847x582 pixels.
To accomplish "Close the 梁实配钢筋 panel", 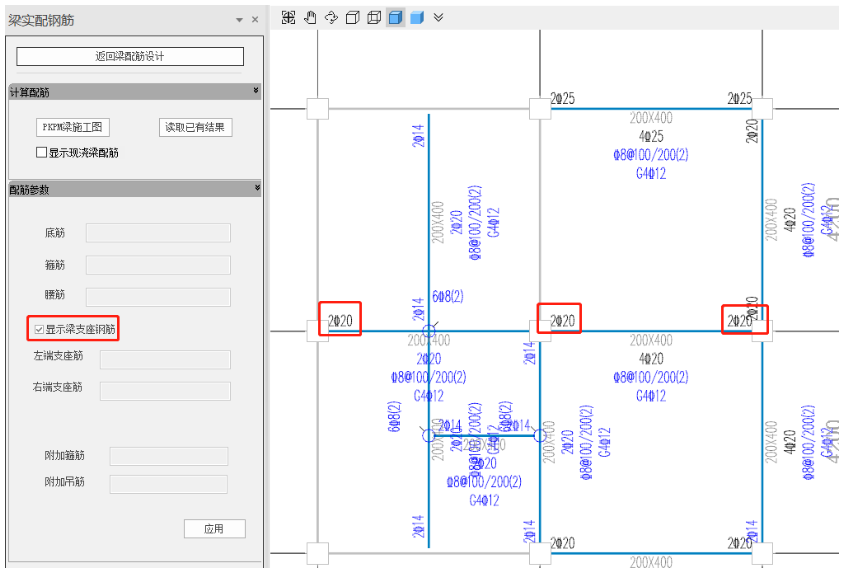I will (x=255, y=20).
